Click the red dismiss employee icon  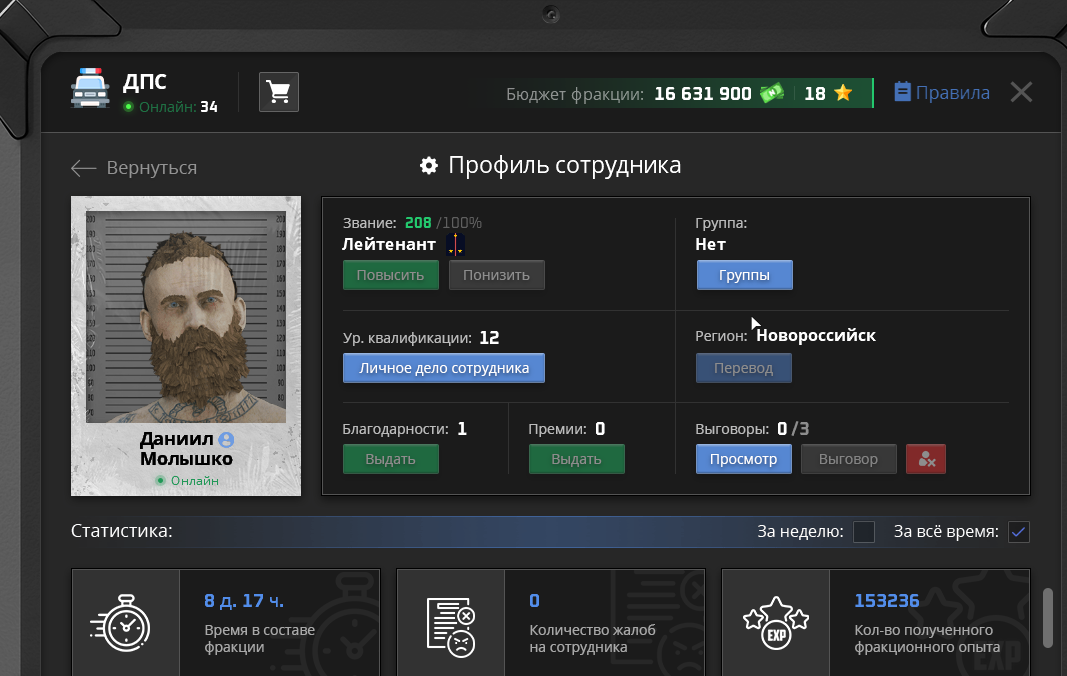click(925, 459)
